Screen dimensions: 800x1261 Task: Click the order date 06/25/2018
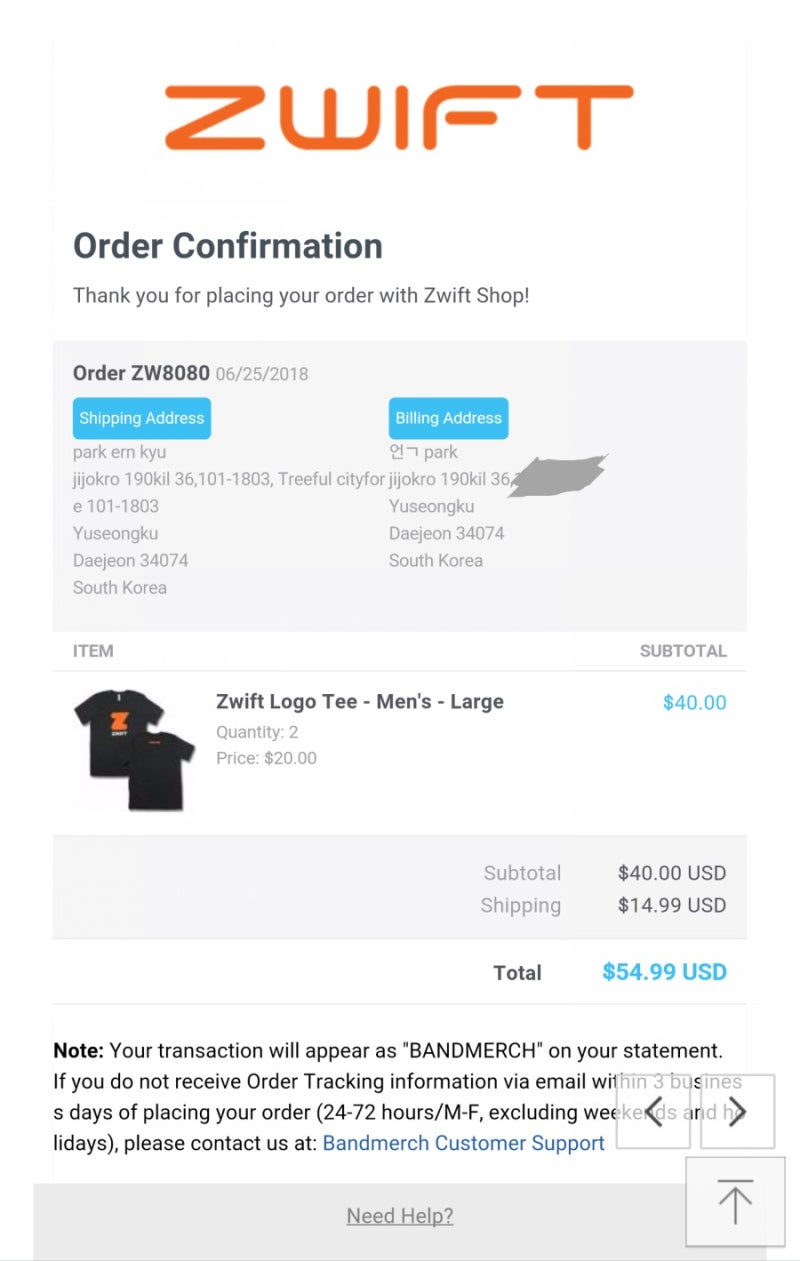coord(262,375)
